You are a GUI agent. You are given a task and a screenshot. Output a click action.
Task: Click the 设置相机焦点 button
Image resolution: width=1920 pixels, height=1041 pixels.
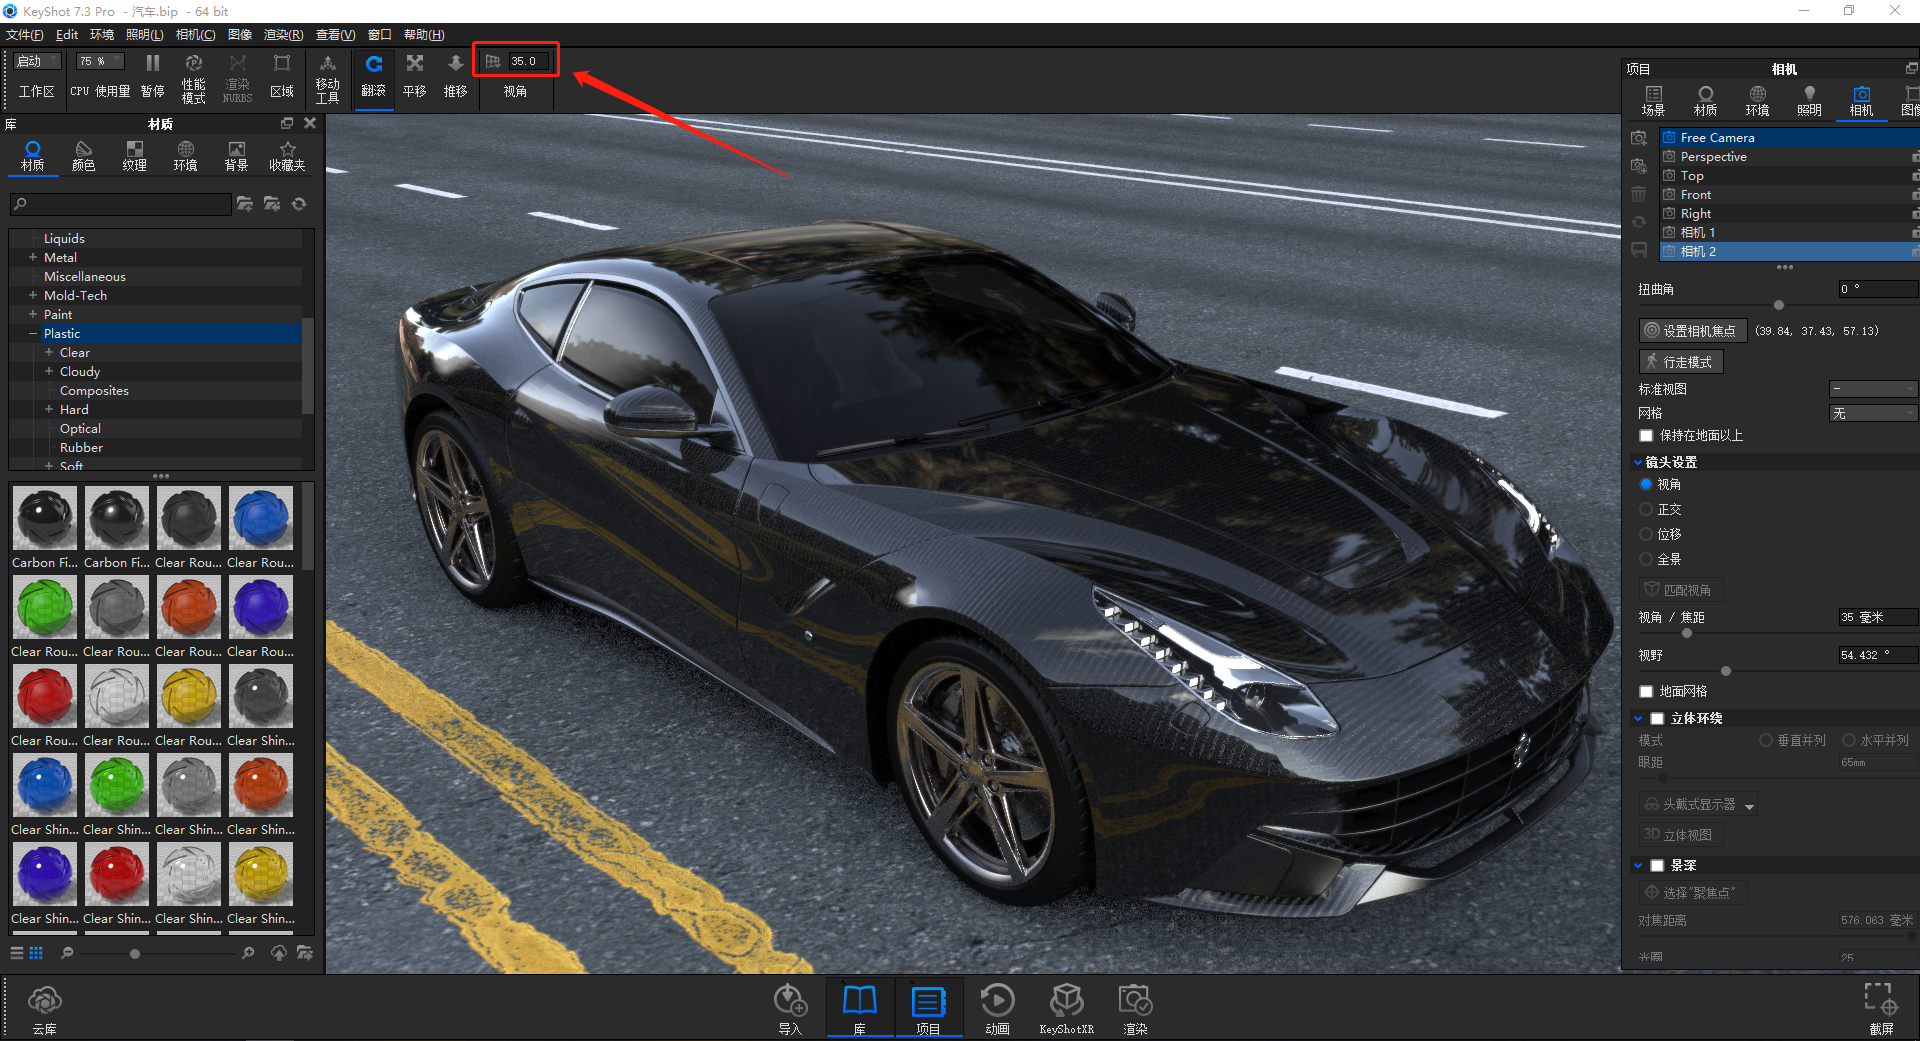(1692, 330)
